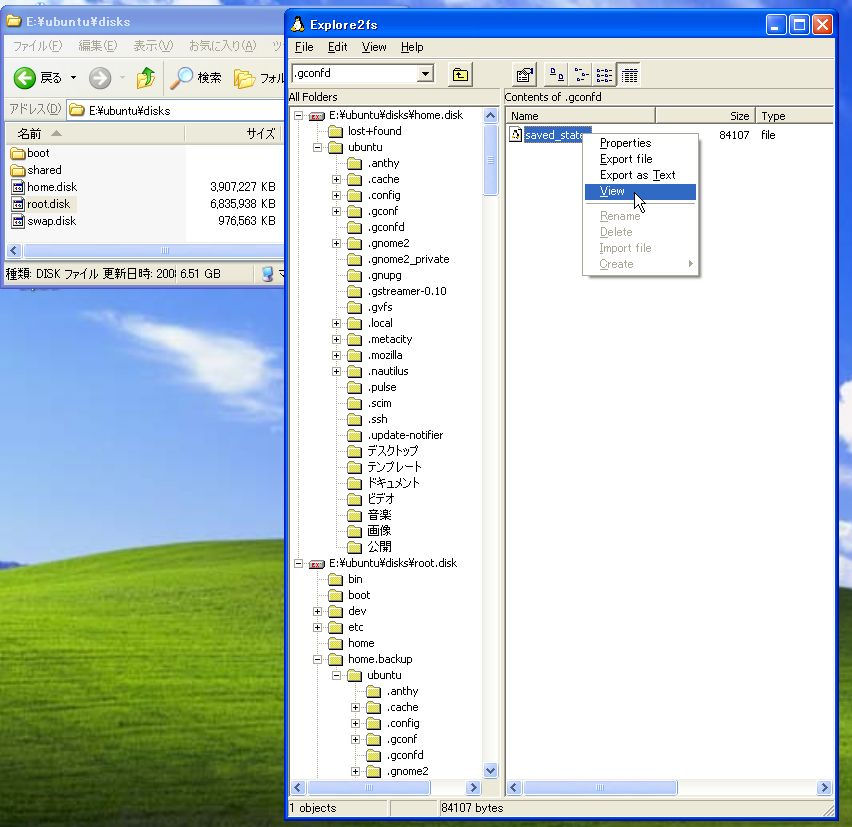Screen dimensions: 852x827
Task: Select the home.disk file icon in Explorer window
Action: point(18,187)
